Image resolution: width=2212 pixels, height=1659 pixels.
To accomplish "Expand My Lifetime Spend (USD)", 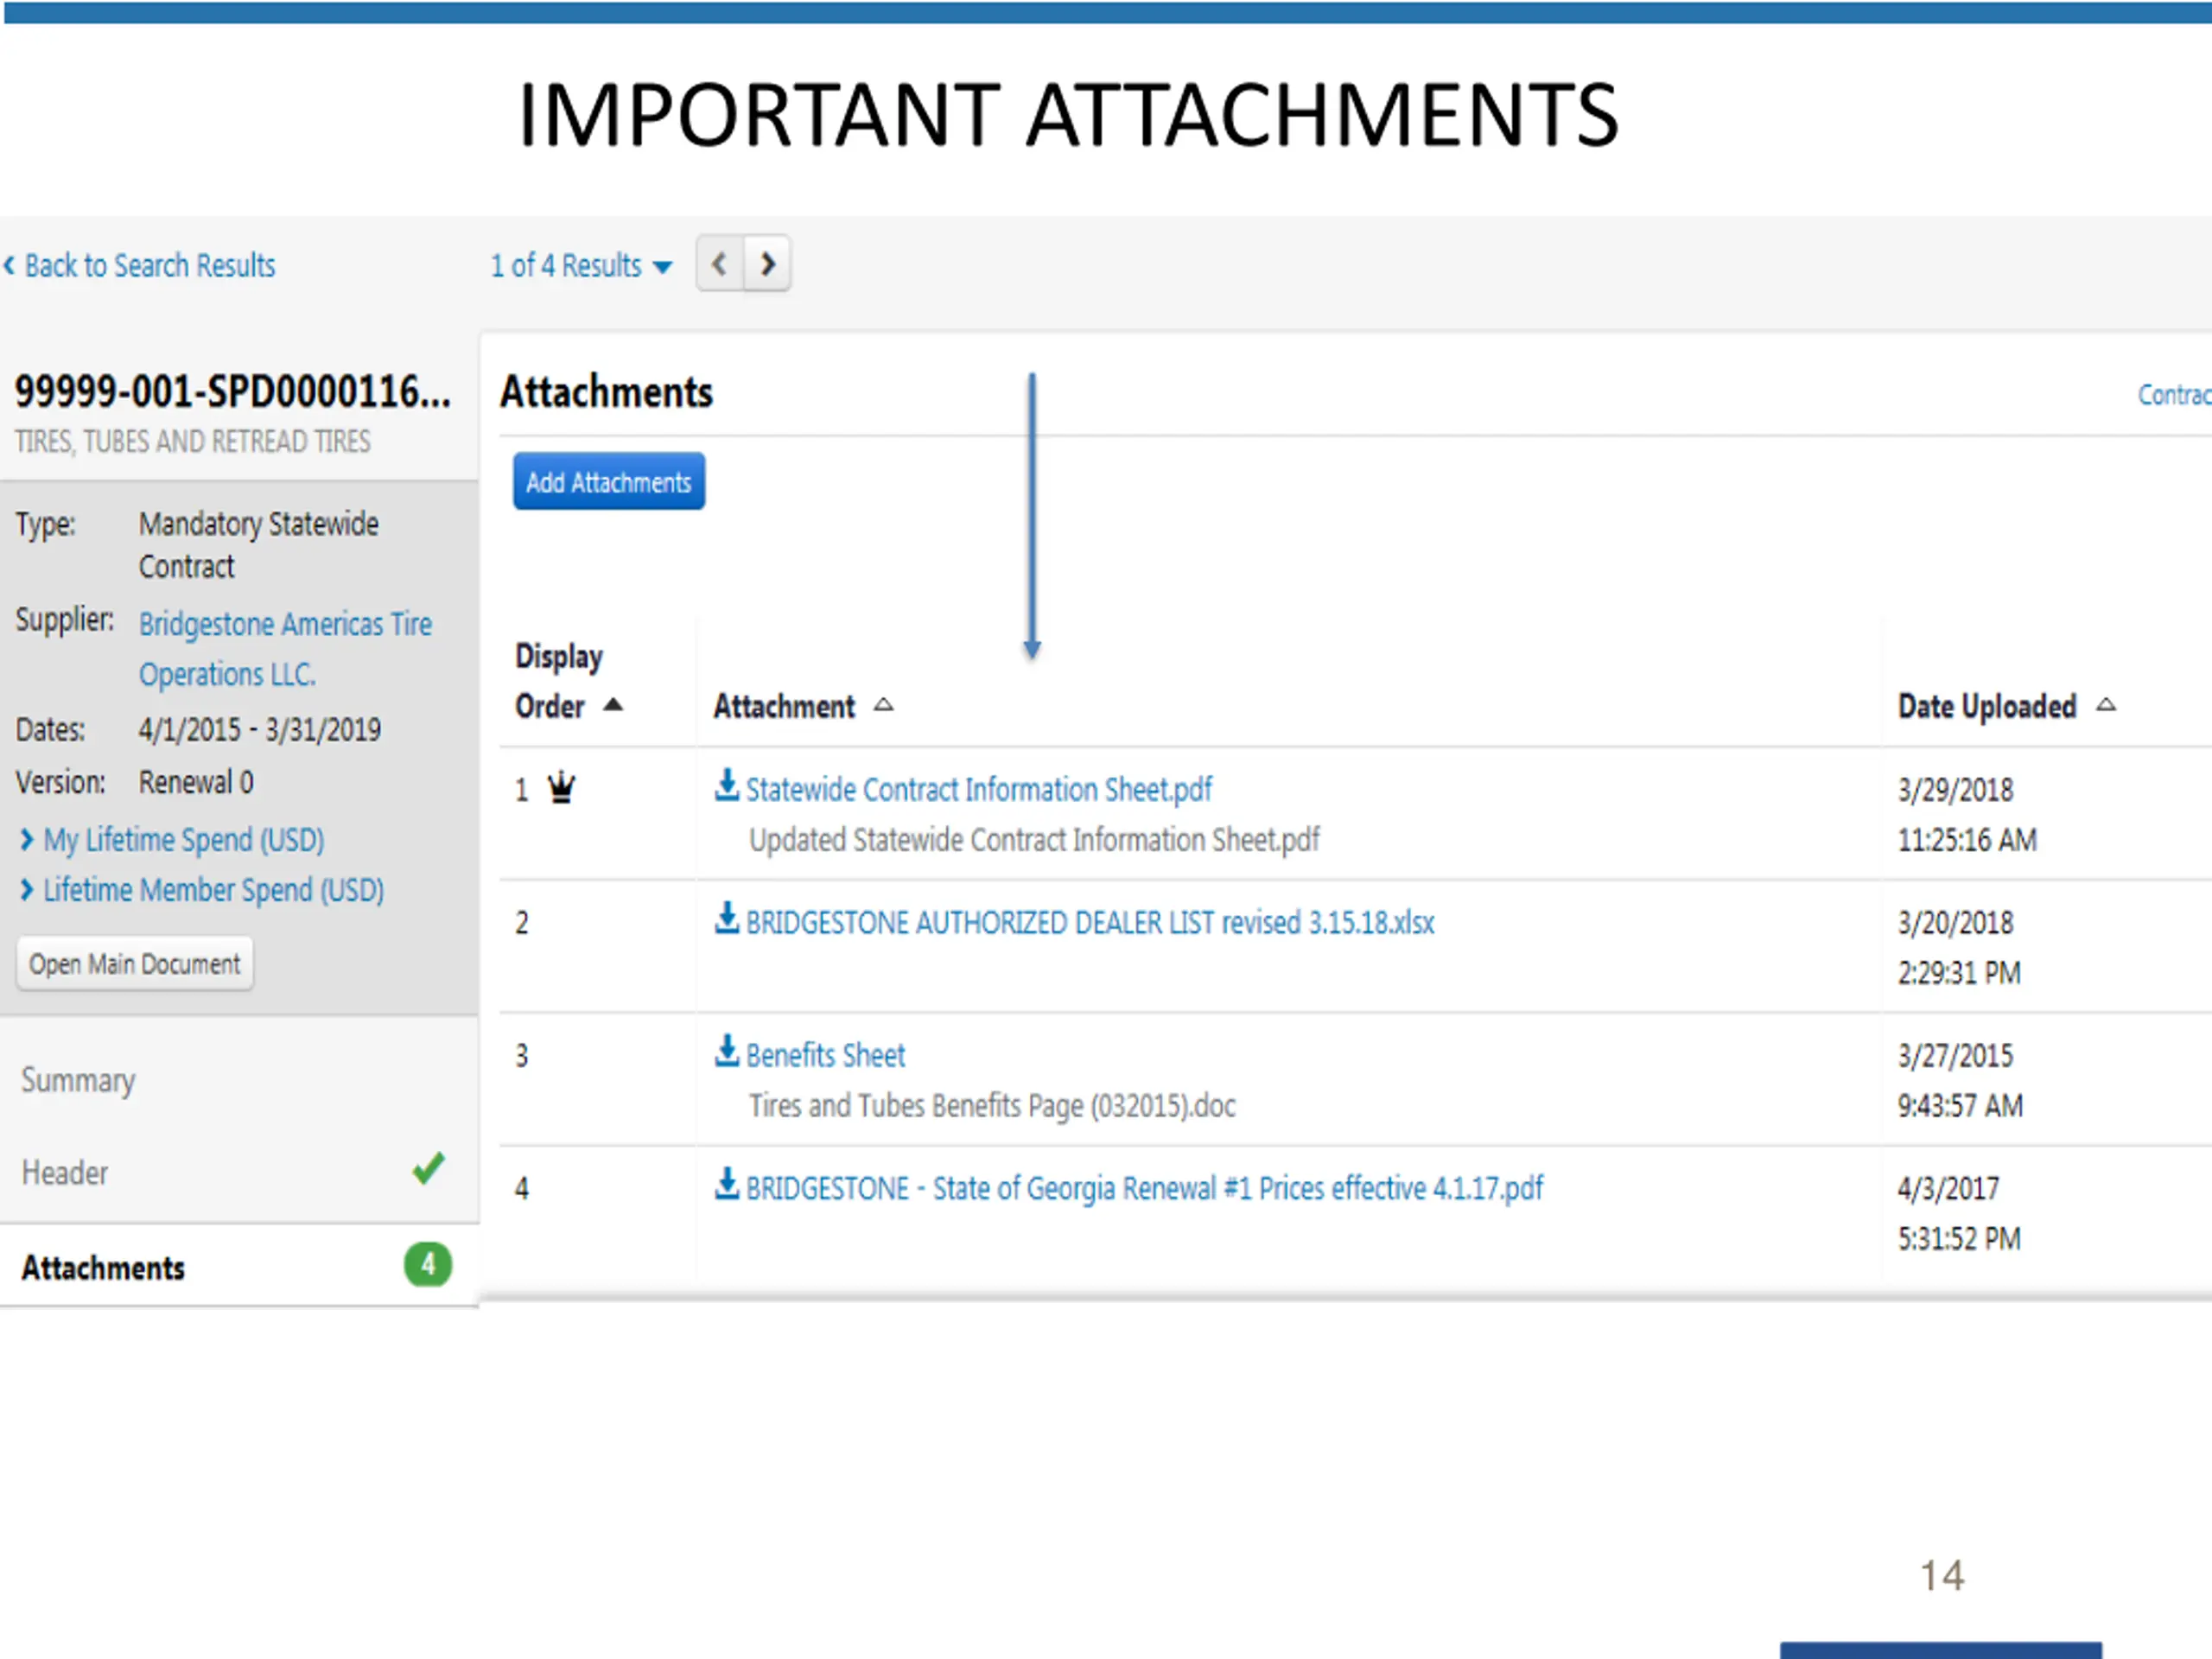I will (x=173, y=840).
